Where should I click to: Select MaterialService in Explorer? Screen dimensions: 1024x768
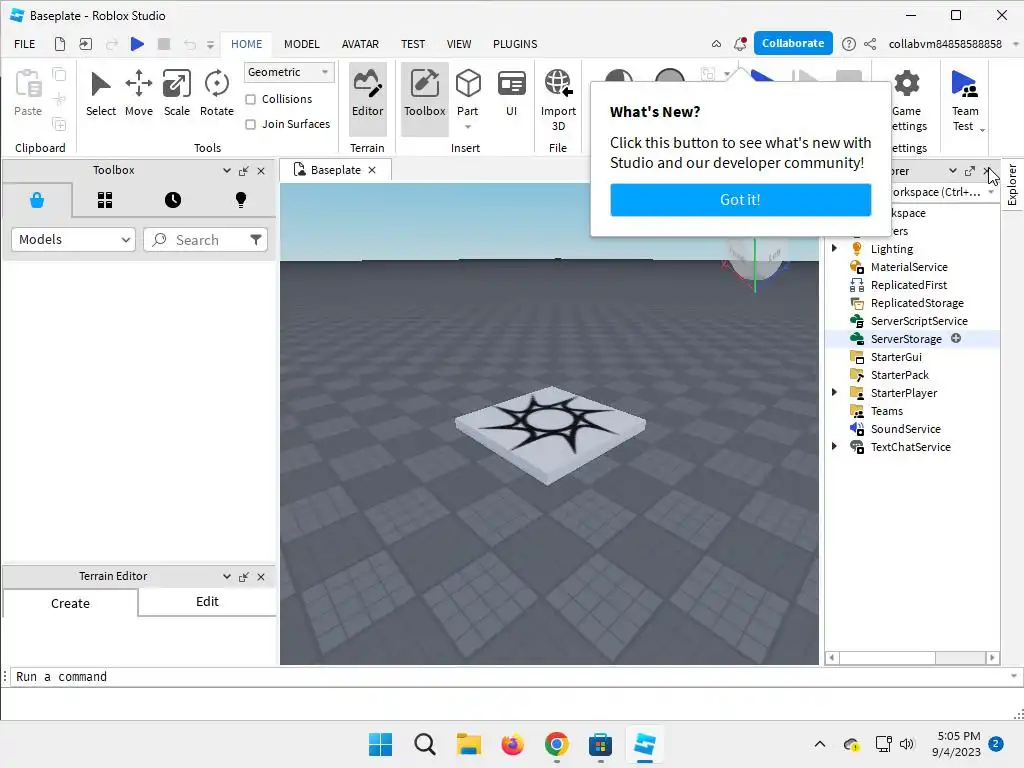908,267
